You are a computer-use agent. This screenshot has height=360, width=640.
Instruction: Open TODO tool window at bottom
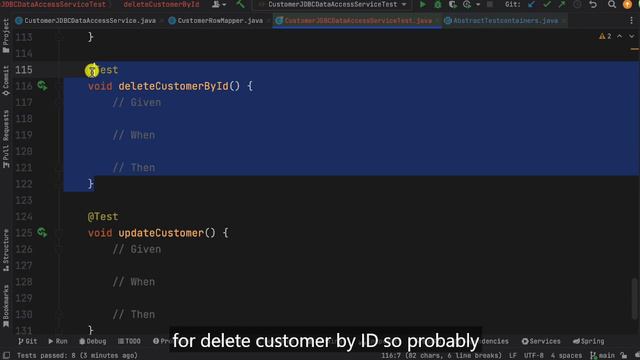point(129,341)
